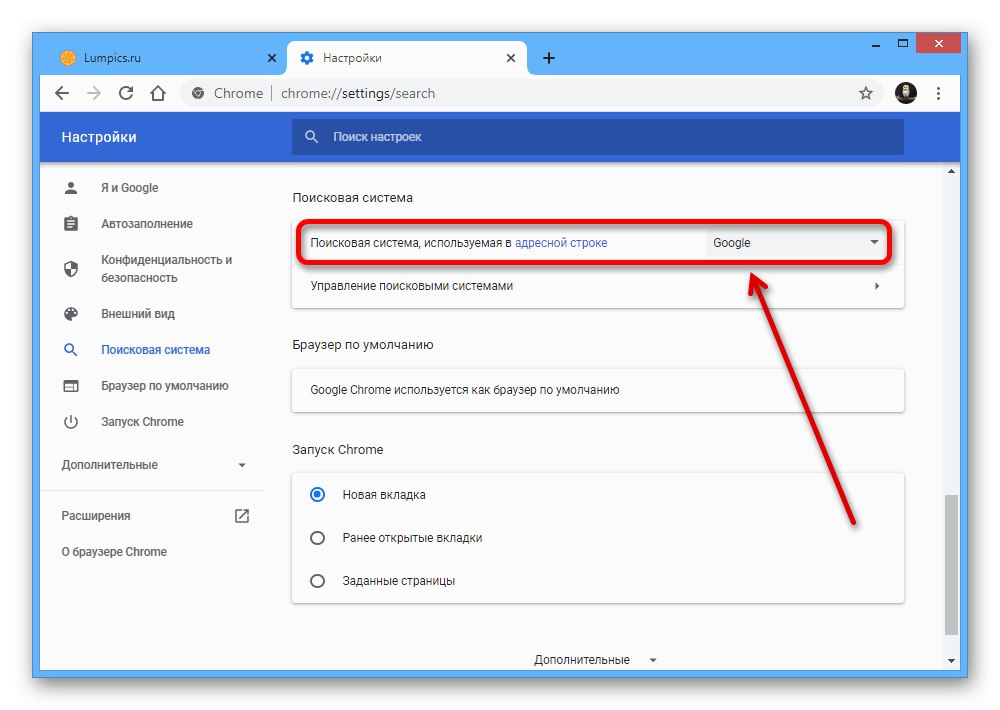The image size is (1000, 710).
Task: Open the адресной строке link
Action: point(561,243)
